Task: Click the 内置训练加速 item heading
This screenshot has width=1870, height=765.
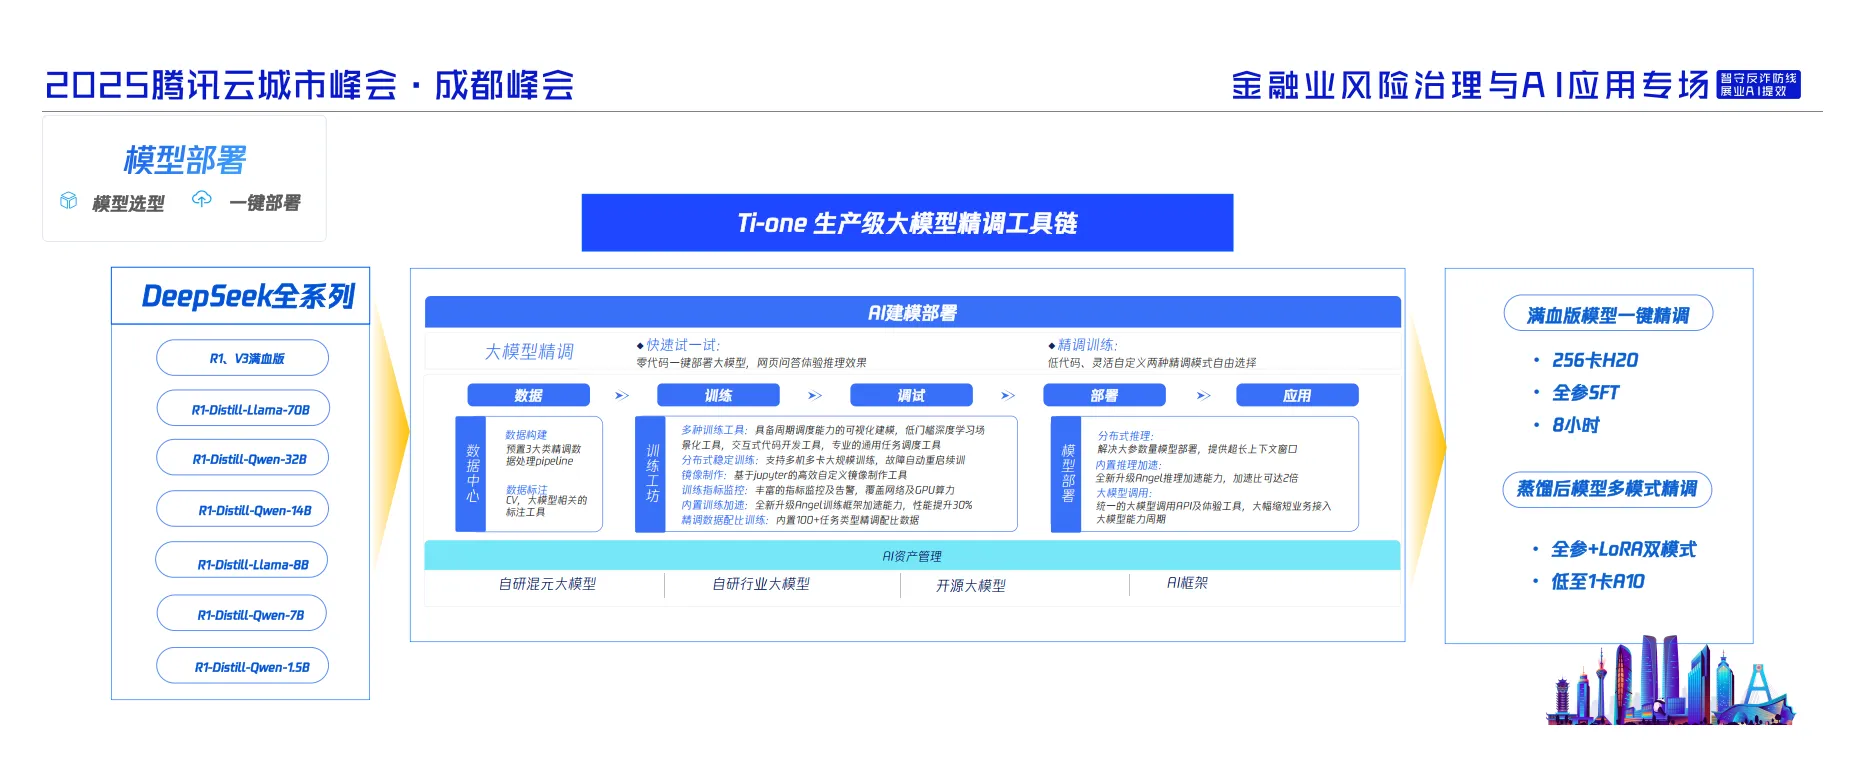Action: [714, 505]
